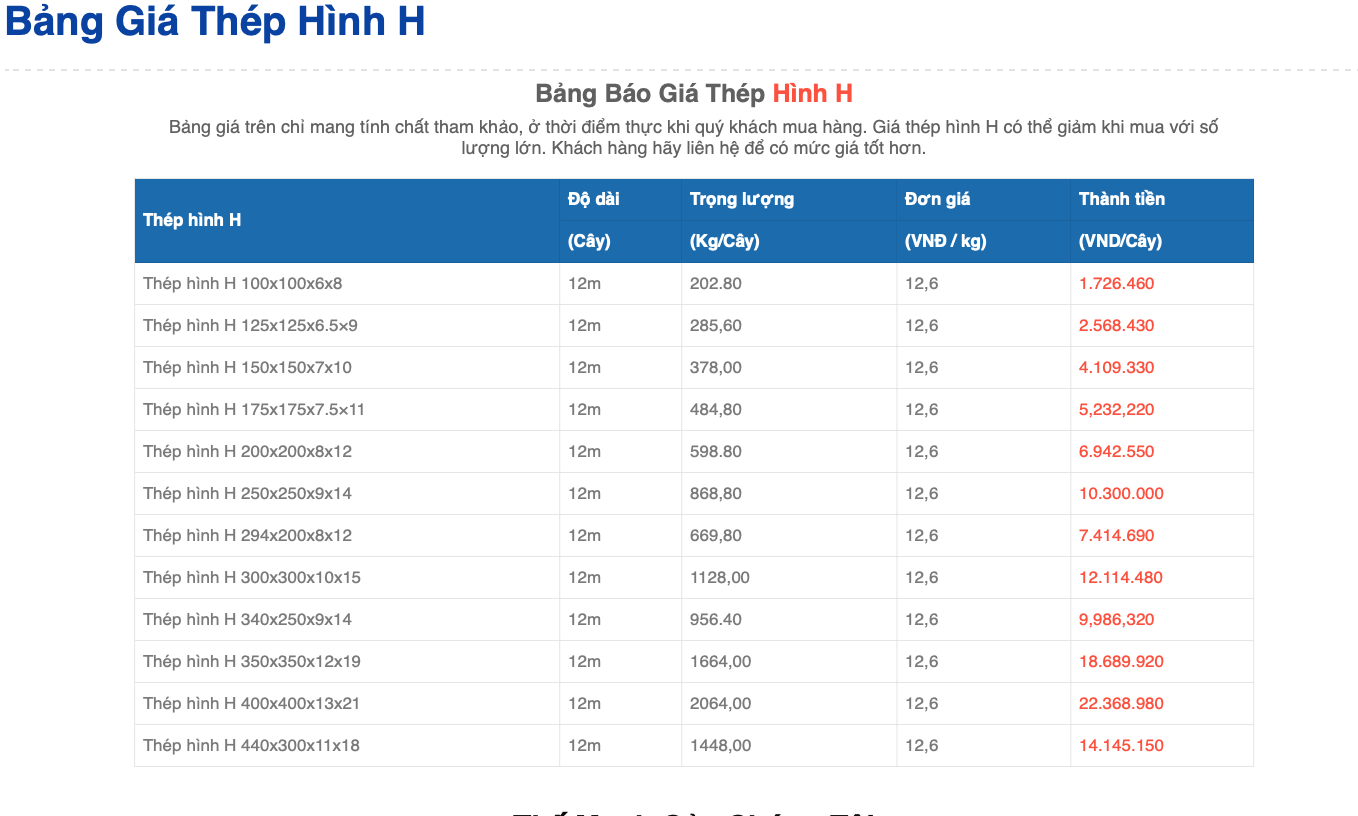Click the weight value "2064,00"
The width and height of the screenshot is (1358, 816).
(x=720, y=704)
